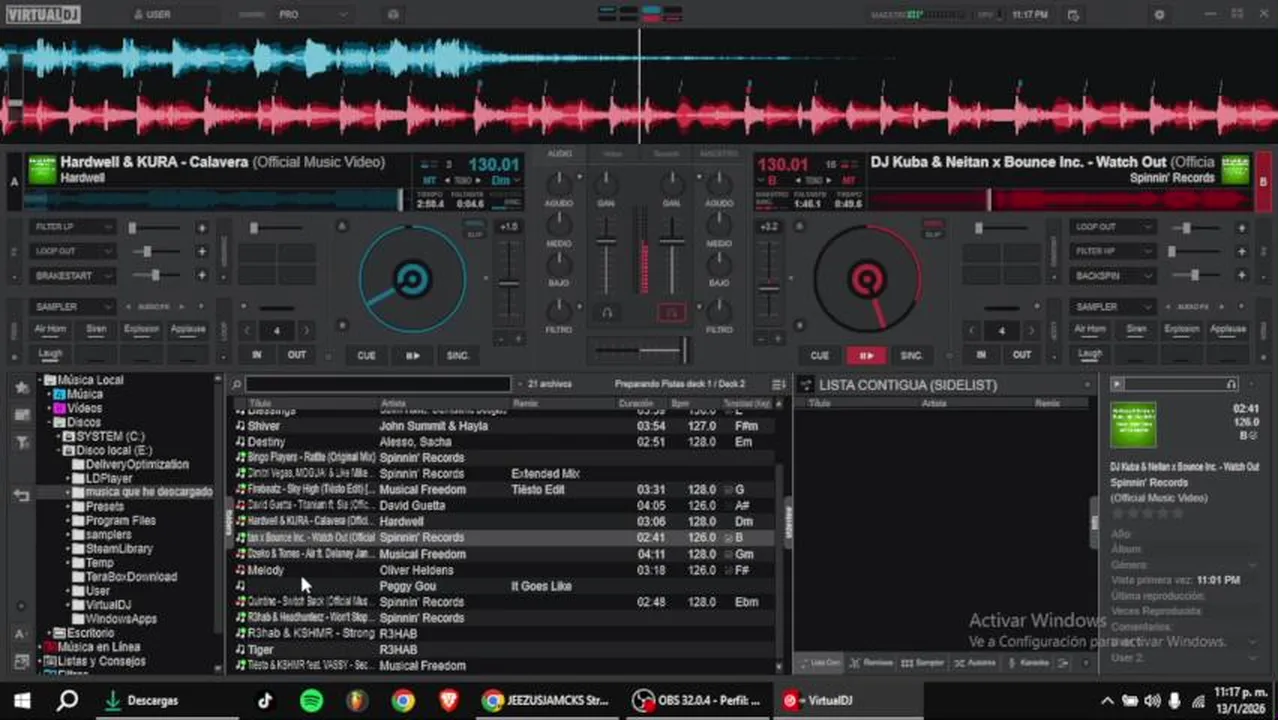The height and width of the screenshot is (720, 1278).
Task: Activate the BACKSPIN effect plus button
Action: [x=1241, y=275]
